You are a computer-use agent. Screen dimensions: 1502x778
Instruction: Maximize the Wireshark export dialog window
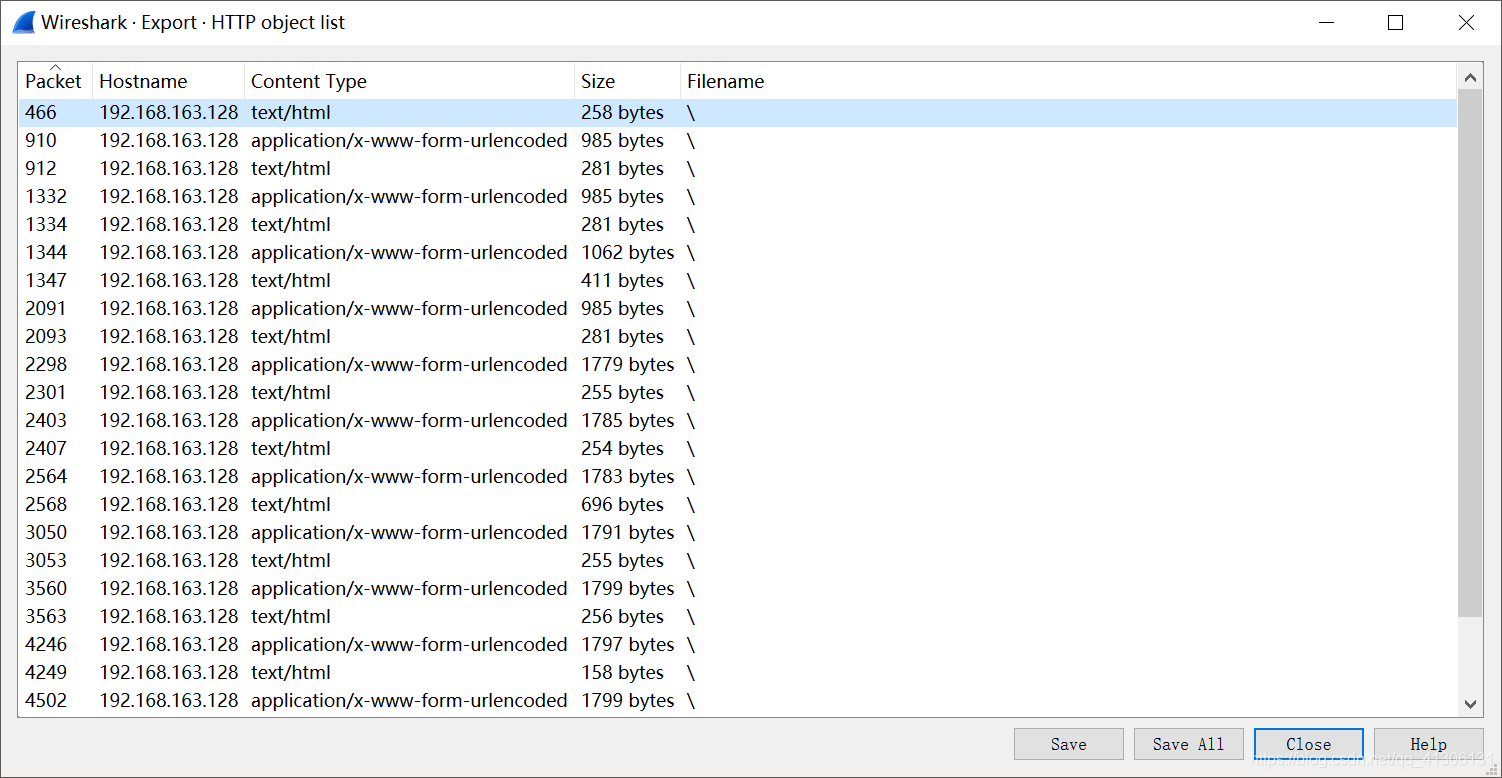1396,22
